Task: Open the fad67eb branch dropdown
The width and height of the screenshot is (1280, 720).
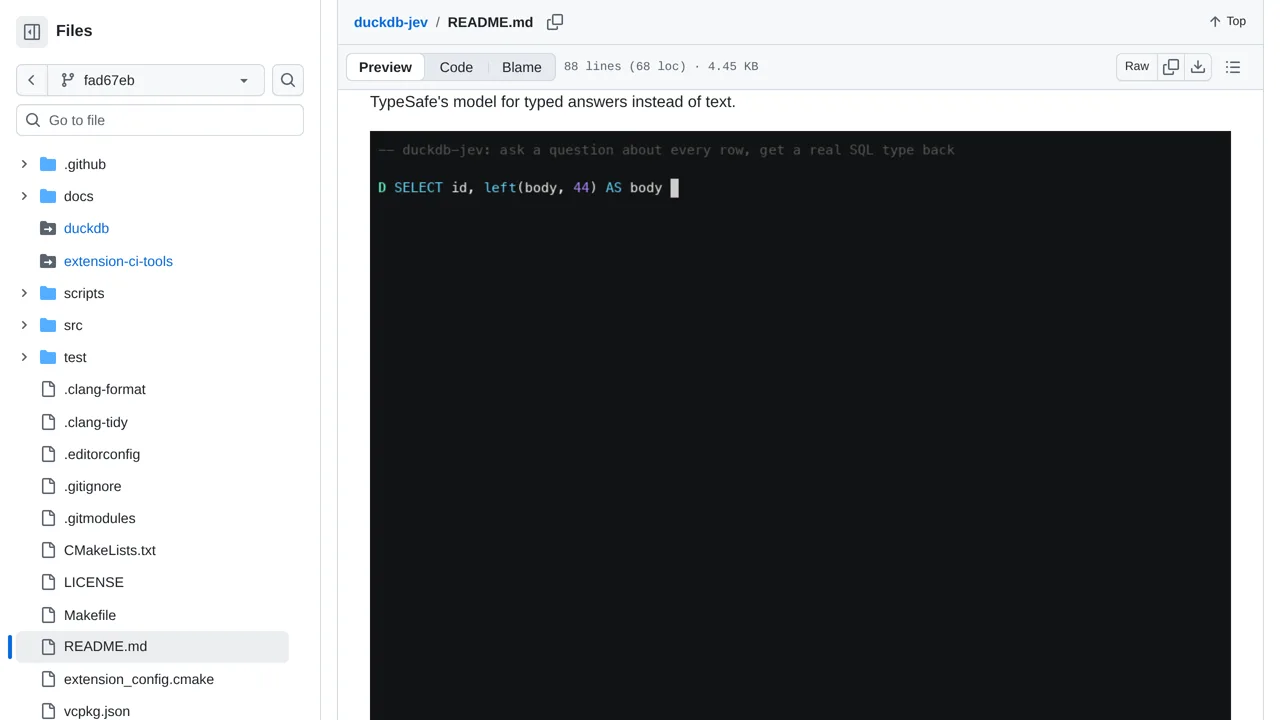Action: tap(155, 80)
